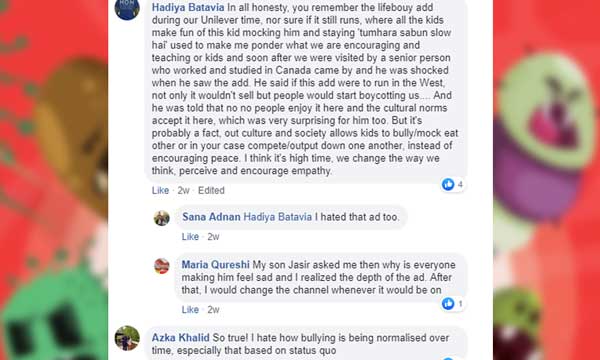Screen dimensions: 600x360
Task: Select the like count 4 beside thumbs-up
Action: pos(460,185)
